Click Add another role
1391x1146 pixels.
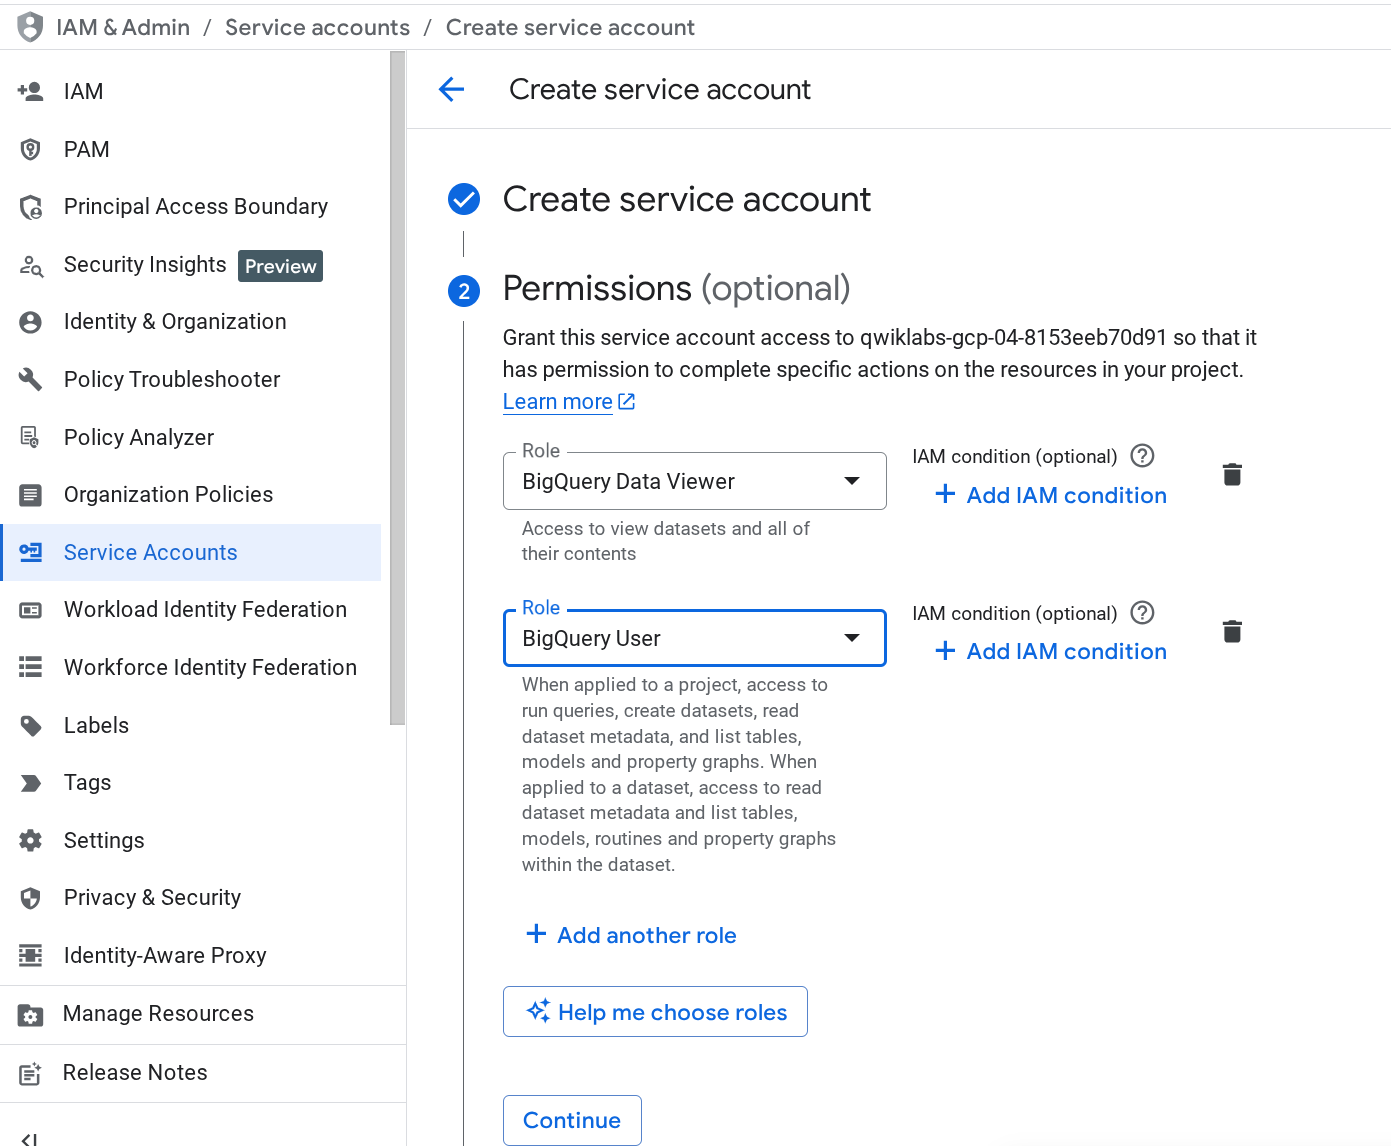tap(631, 935)
